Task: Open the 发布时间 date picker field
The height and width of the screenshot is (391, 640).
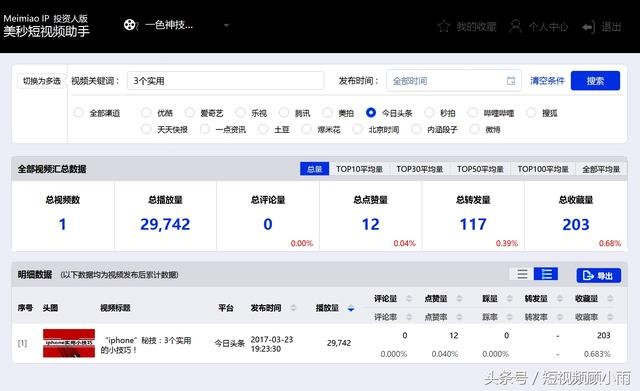Action: 454,81
